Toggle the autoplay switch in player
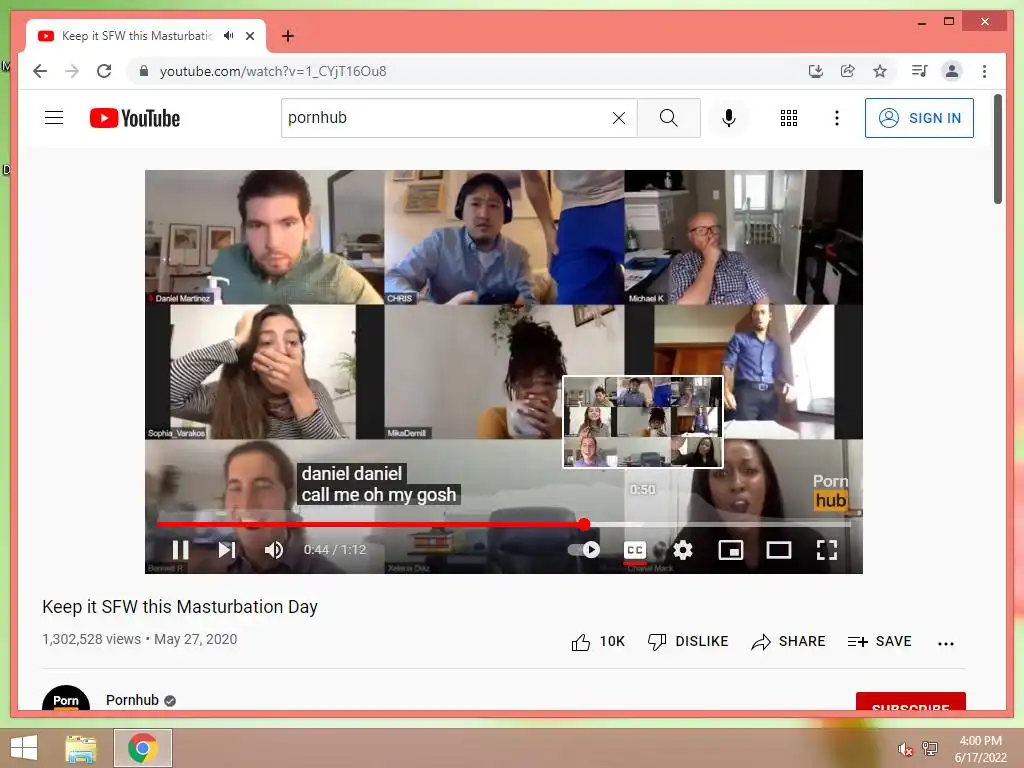The width and height of the screenshot is (1024, 768). pos(584,550)
